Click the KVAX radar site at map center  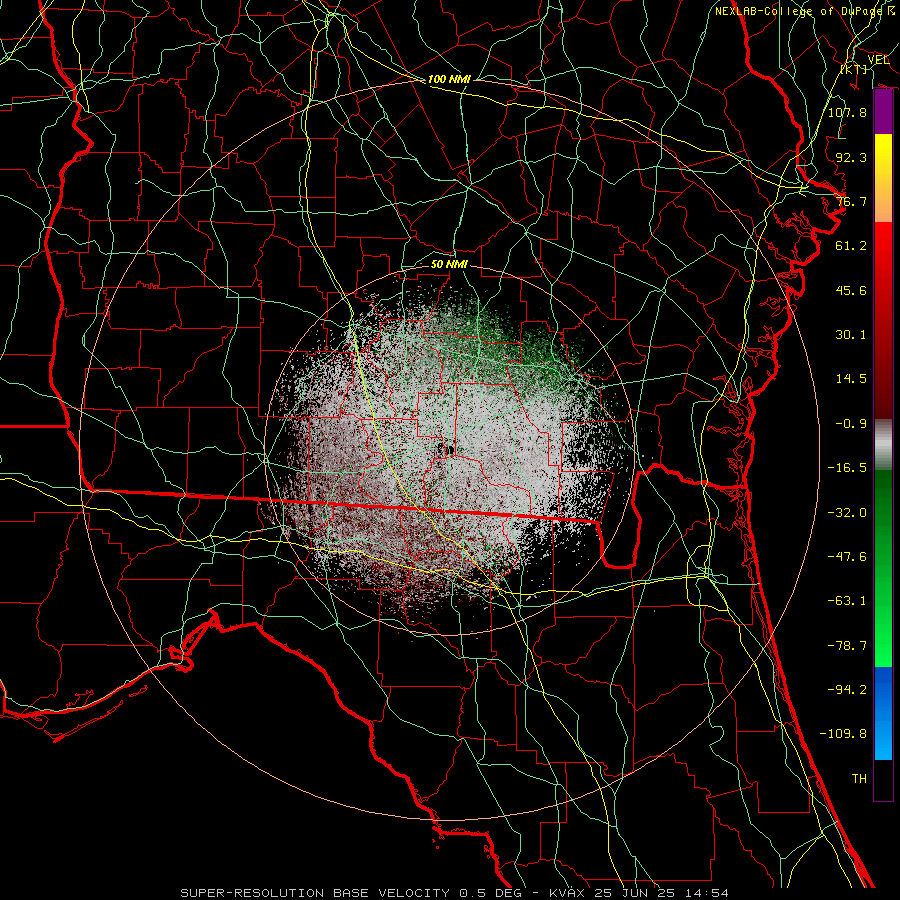(x=449, y=450)
